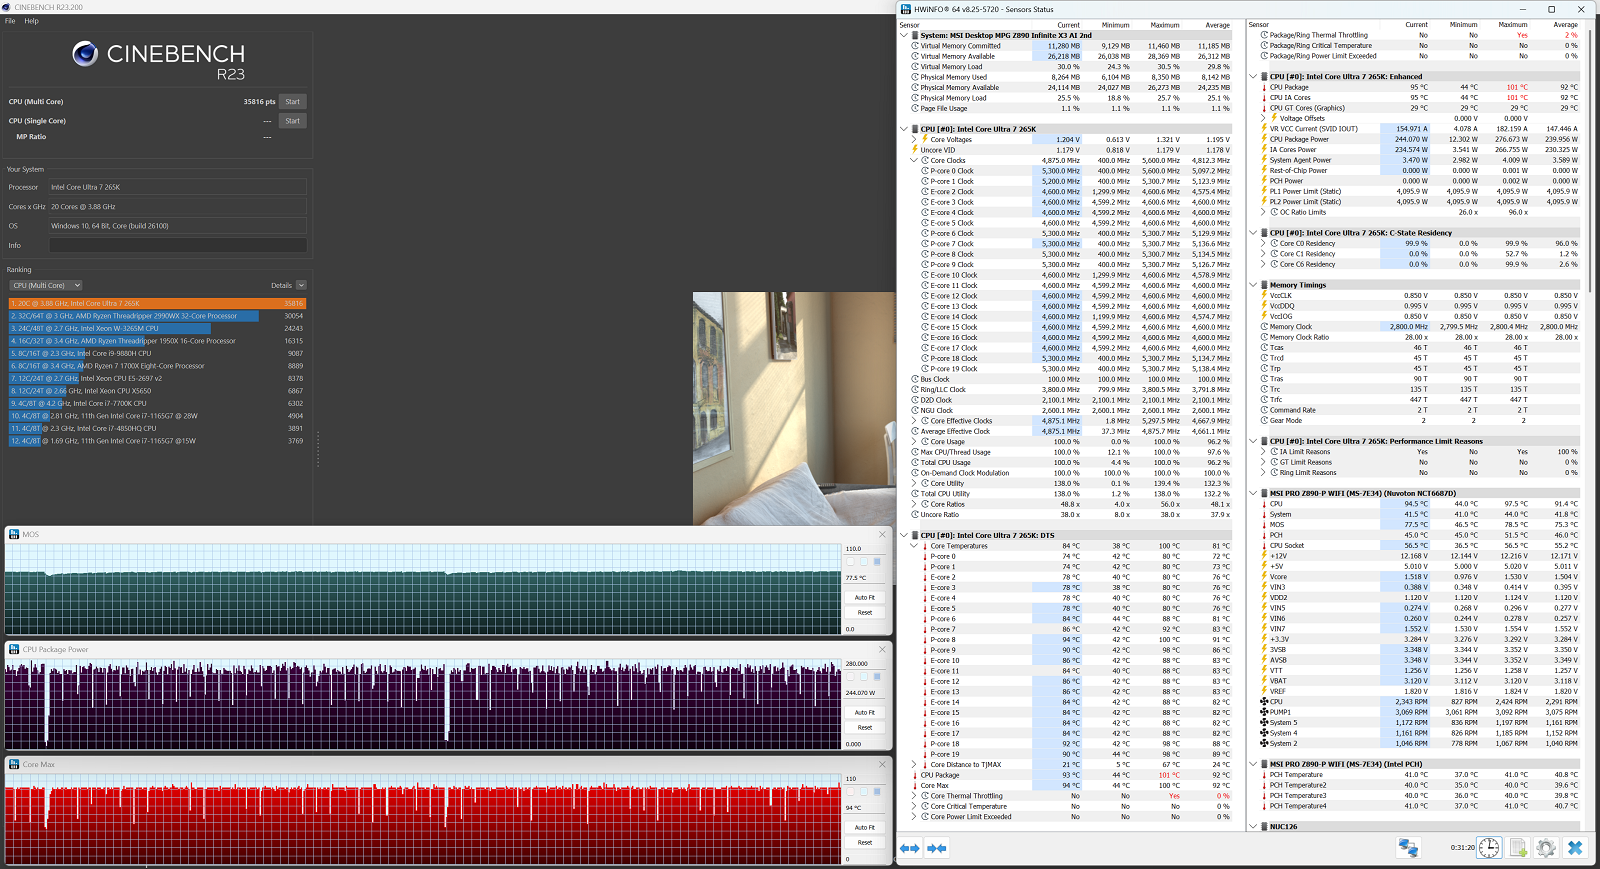Click Auto Fit in the CPU Package Power graph
The width and height of the screenshot is (1600, 869).
pos(865,712)
